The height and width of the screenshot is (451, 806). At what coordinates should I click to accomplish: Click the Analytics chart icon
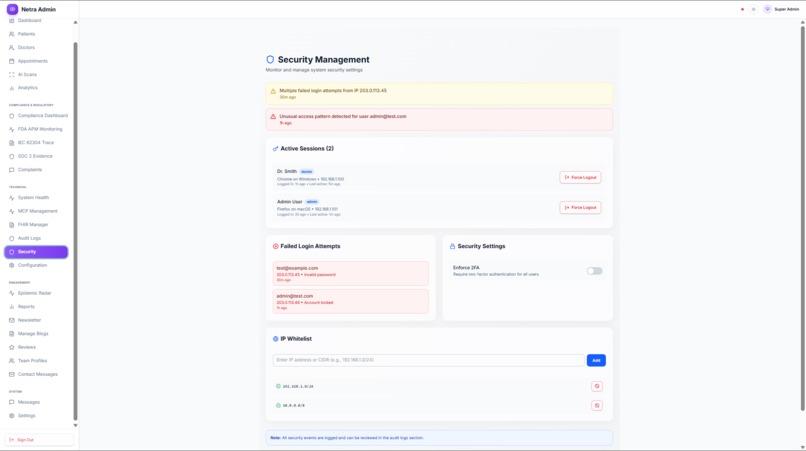click(x=11, y=88)
